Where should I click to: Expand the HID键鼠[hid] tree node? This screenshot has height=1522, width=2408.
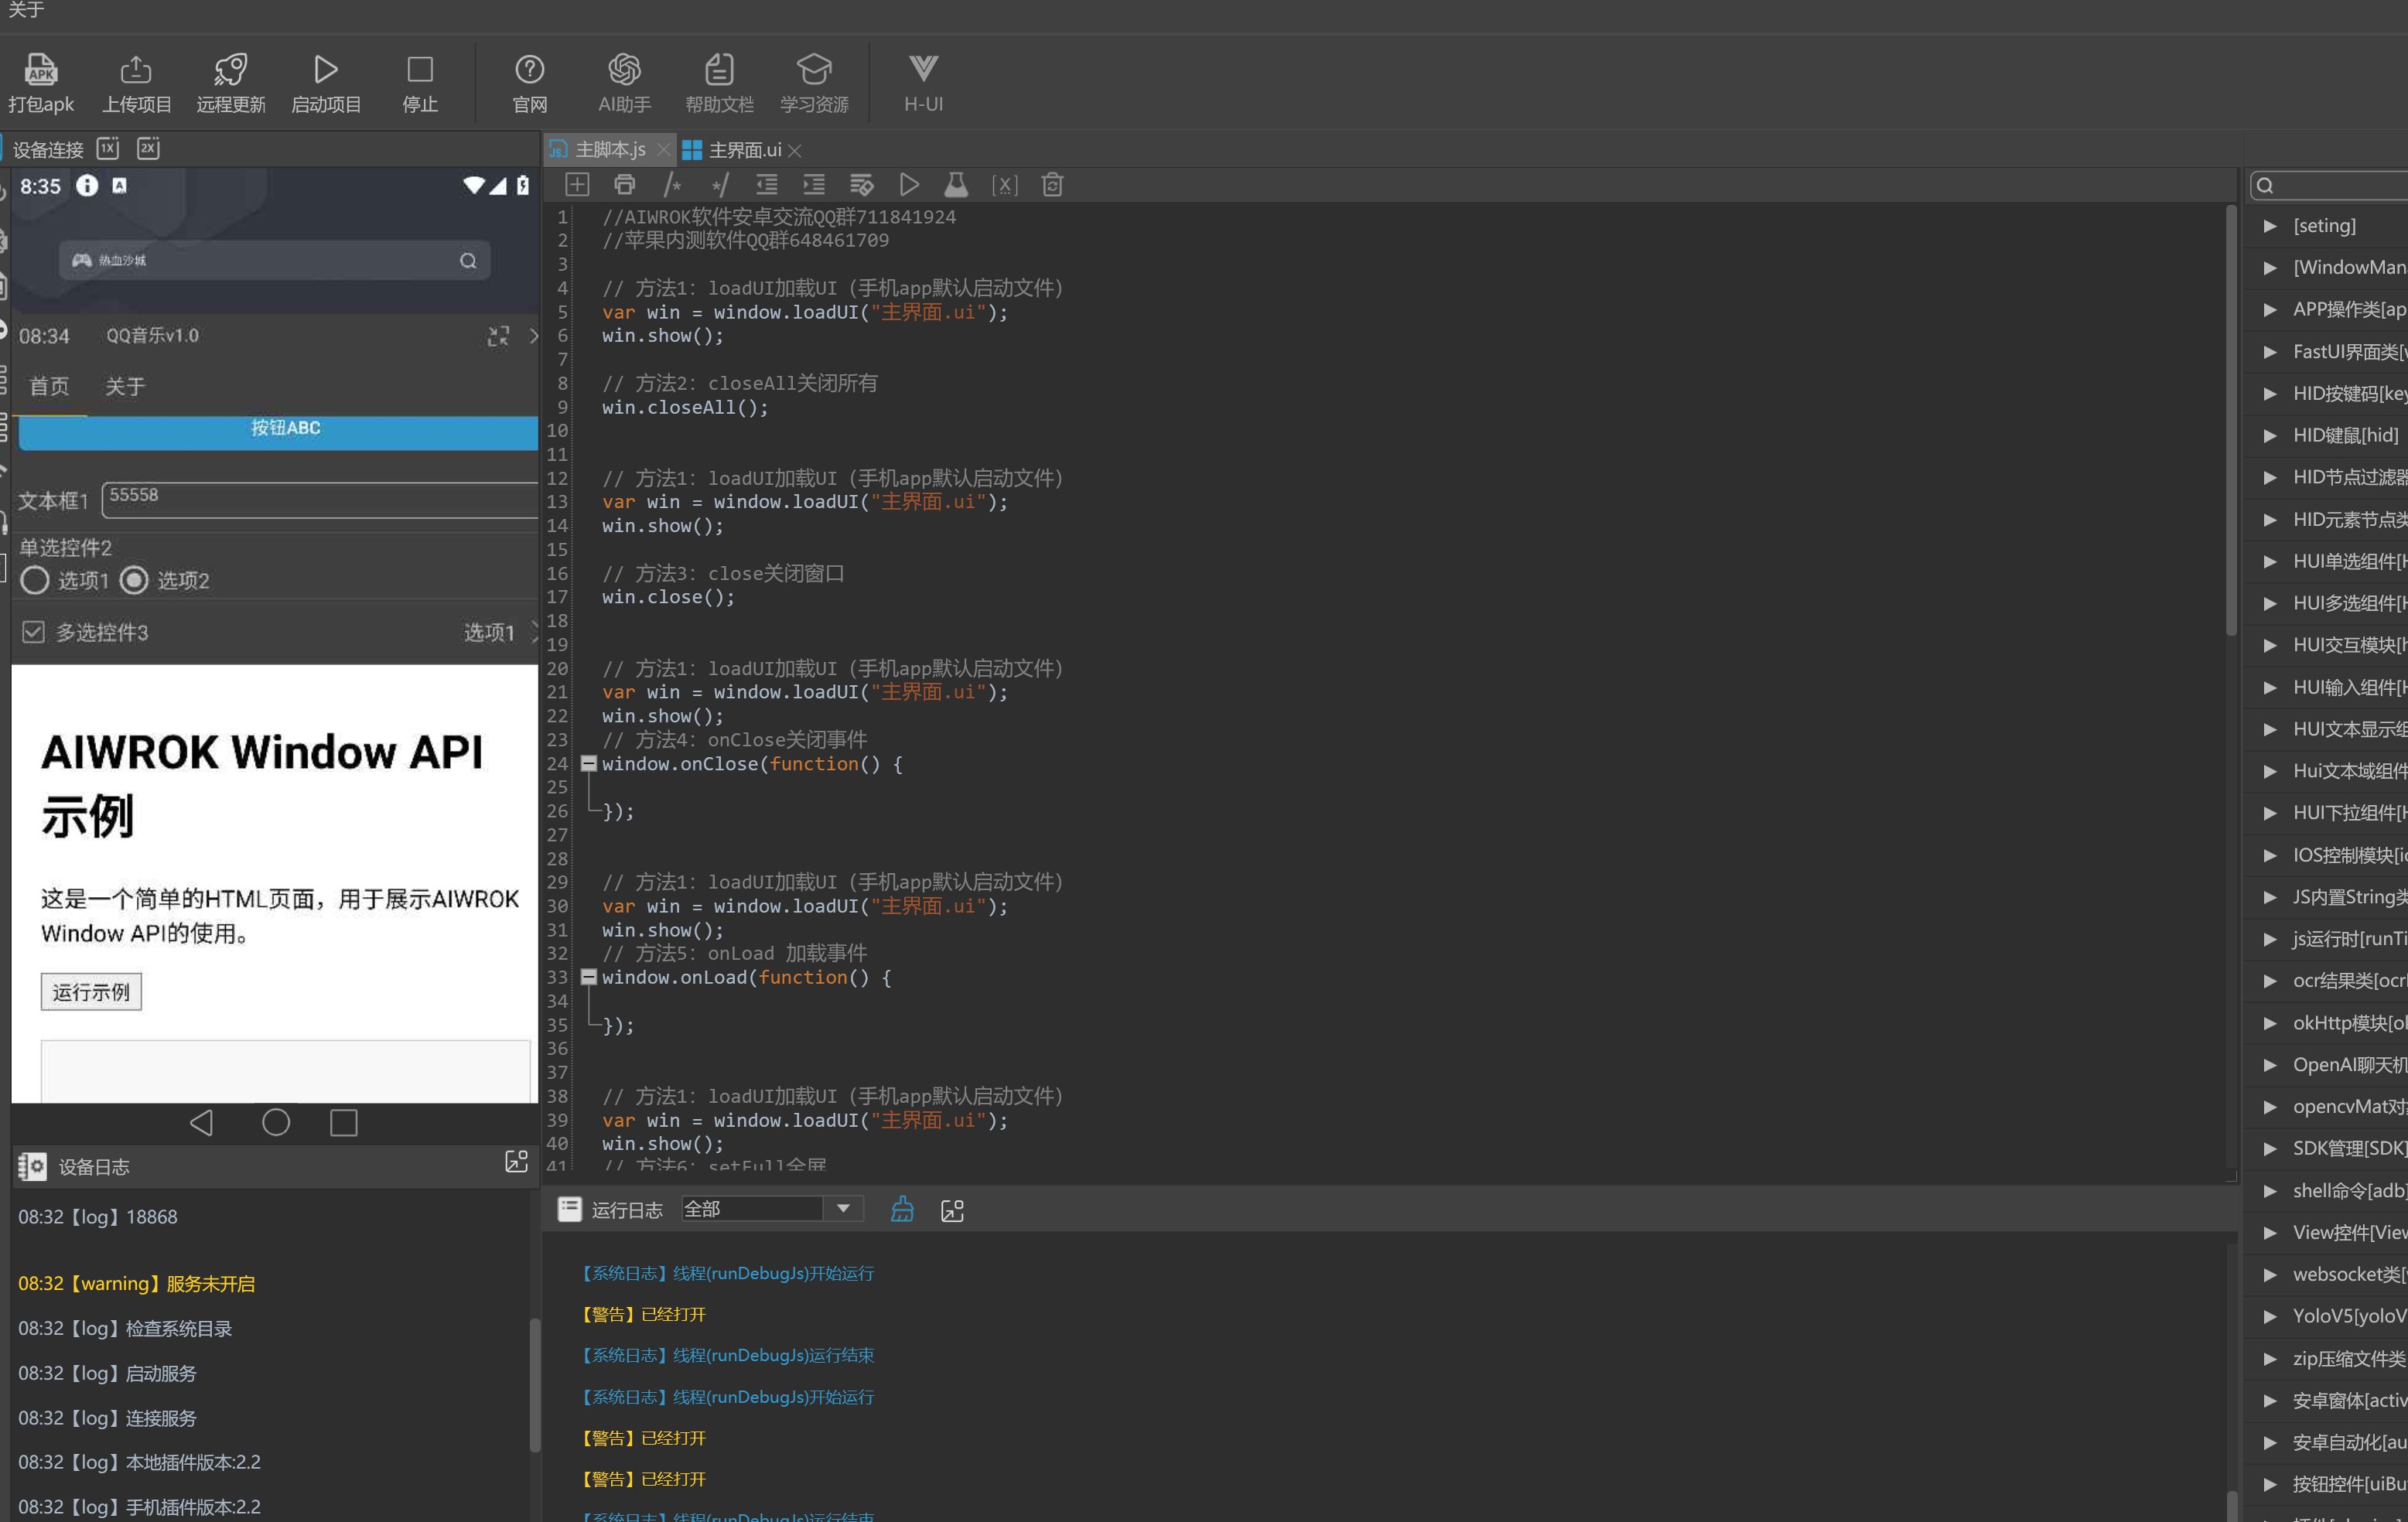point(2270,435)
